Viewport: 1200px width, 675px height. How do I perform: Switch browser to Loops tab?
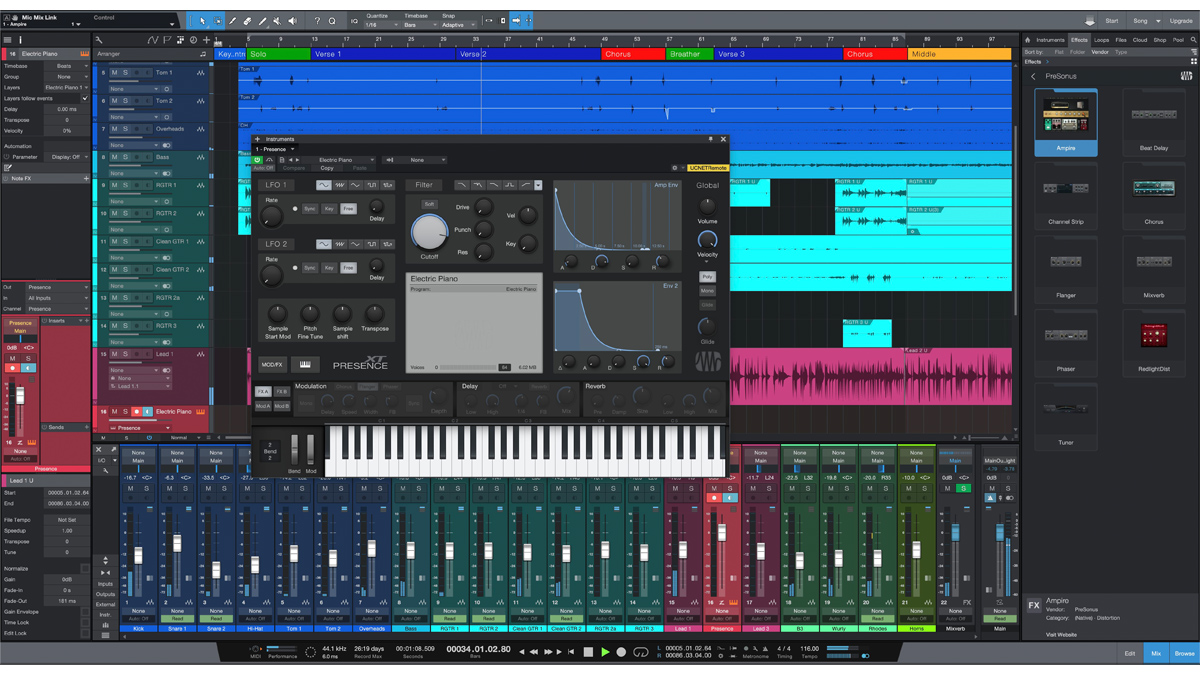point(1101,40)
